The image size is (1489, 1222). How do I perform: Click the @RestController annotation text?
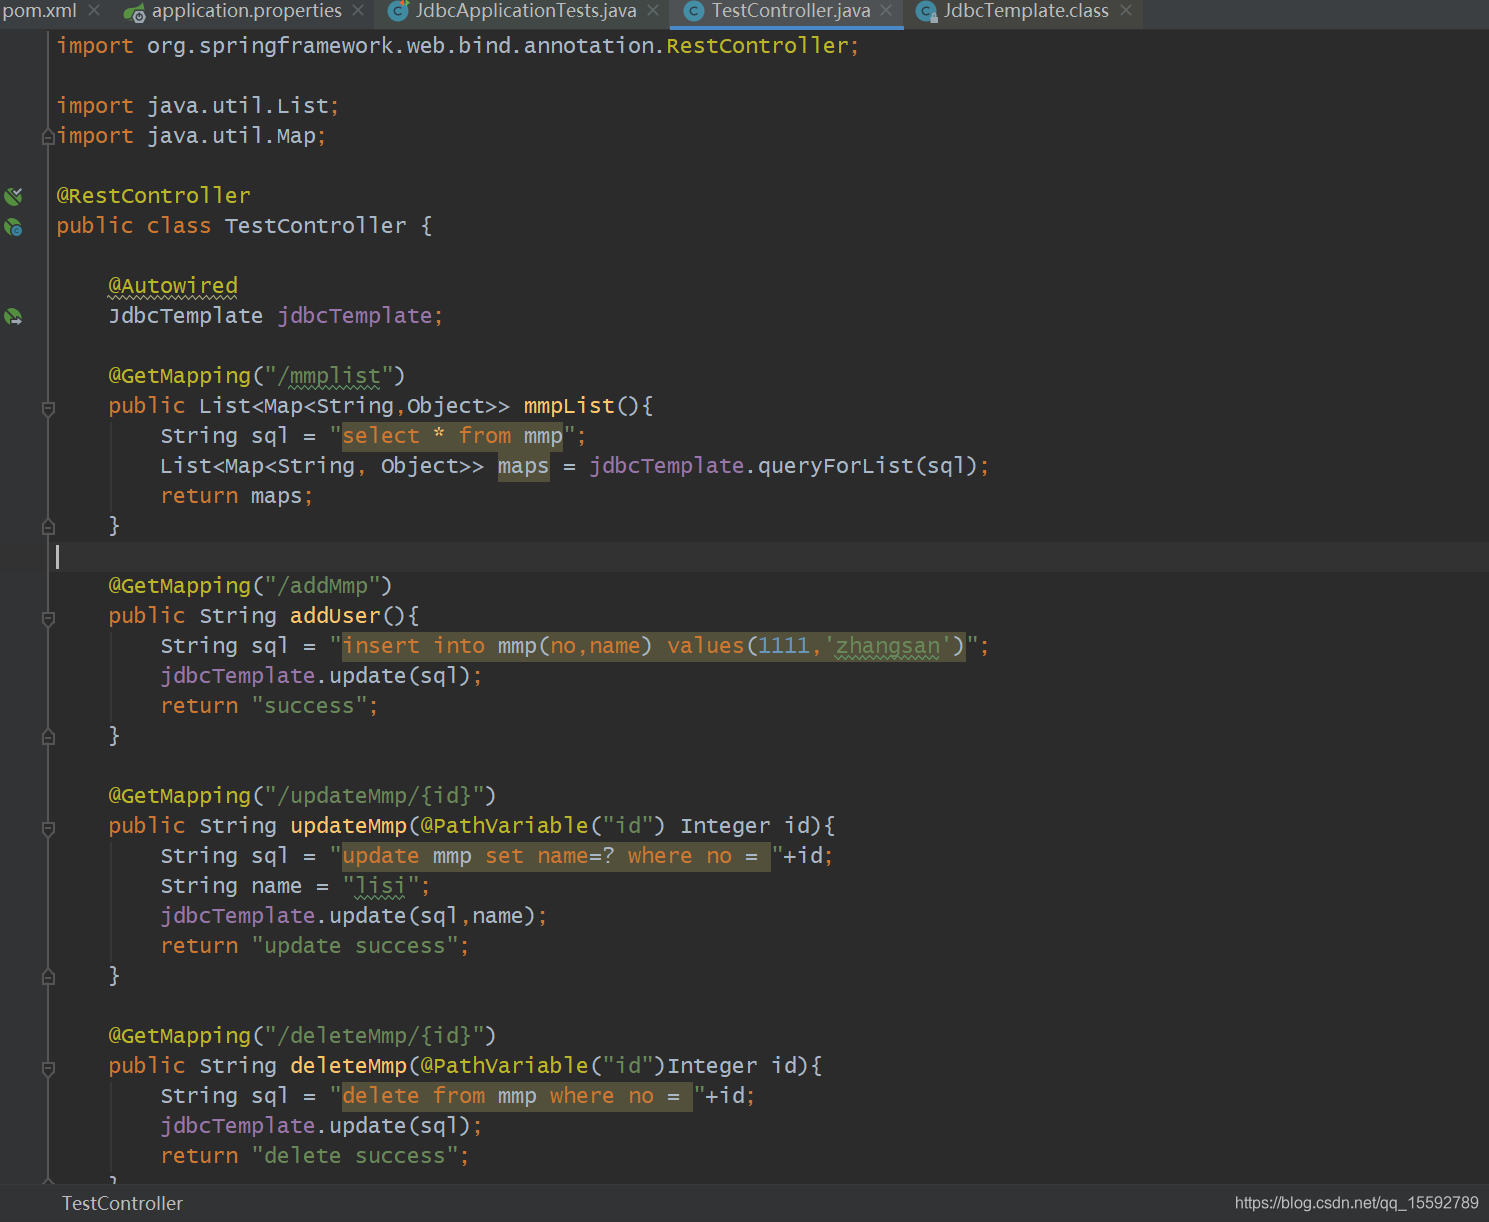point(153,196)
